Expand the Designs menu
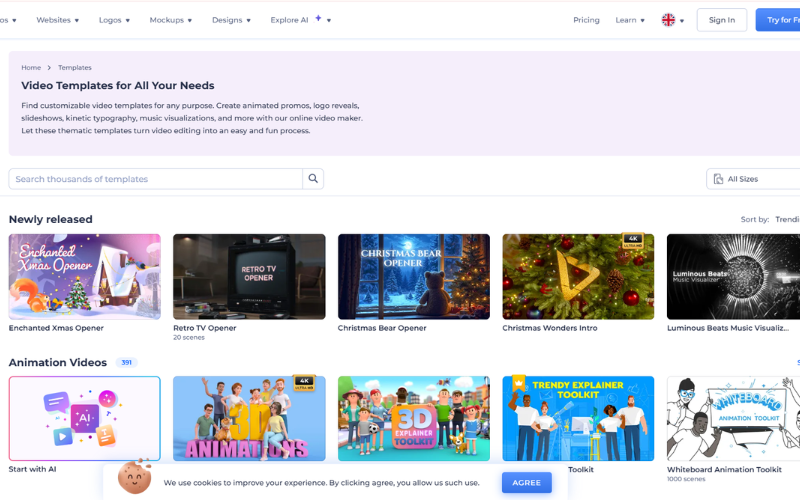800x500 pixels. pyautogui.click(x=231, y=20)
